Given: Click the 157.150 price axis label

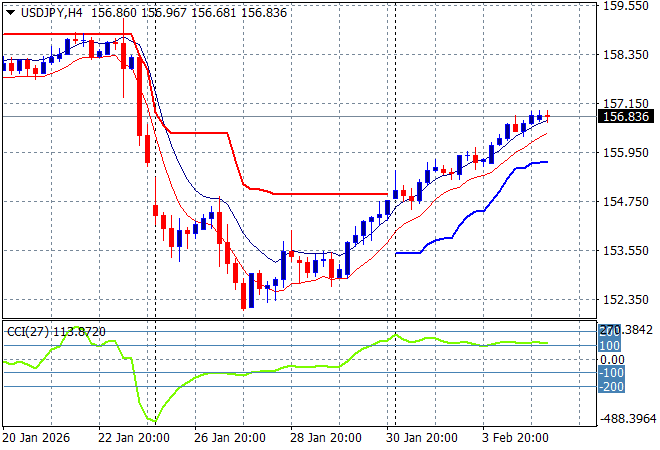Looking at the screenshot, I should (x=626, y=104).
